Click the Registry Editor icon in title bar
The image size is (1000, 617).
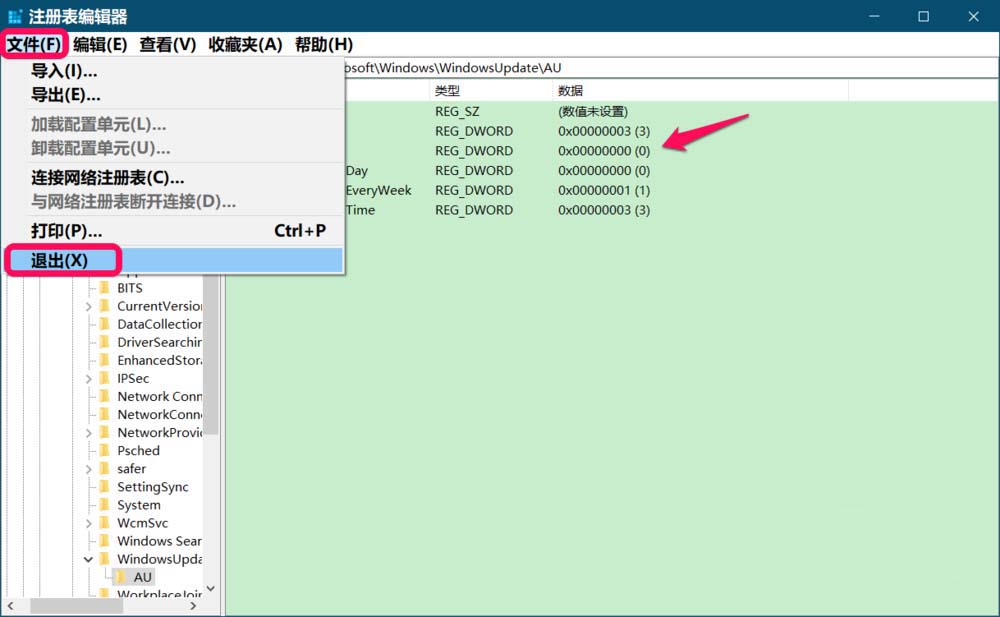click(14, 15)
